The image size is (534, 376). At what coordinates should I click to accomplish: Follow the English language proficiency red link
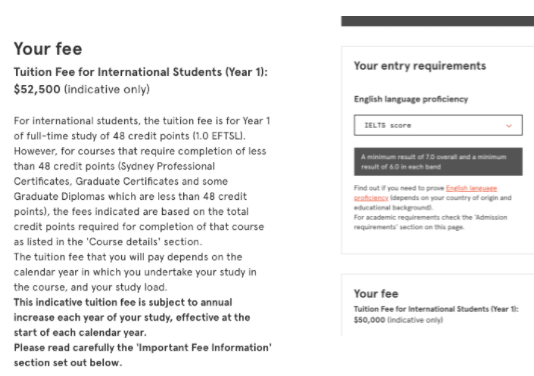point(426,193)
